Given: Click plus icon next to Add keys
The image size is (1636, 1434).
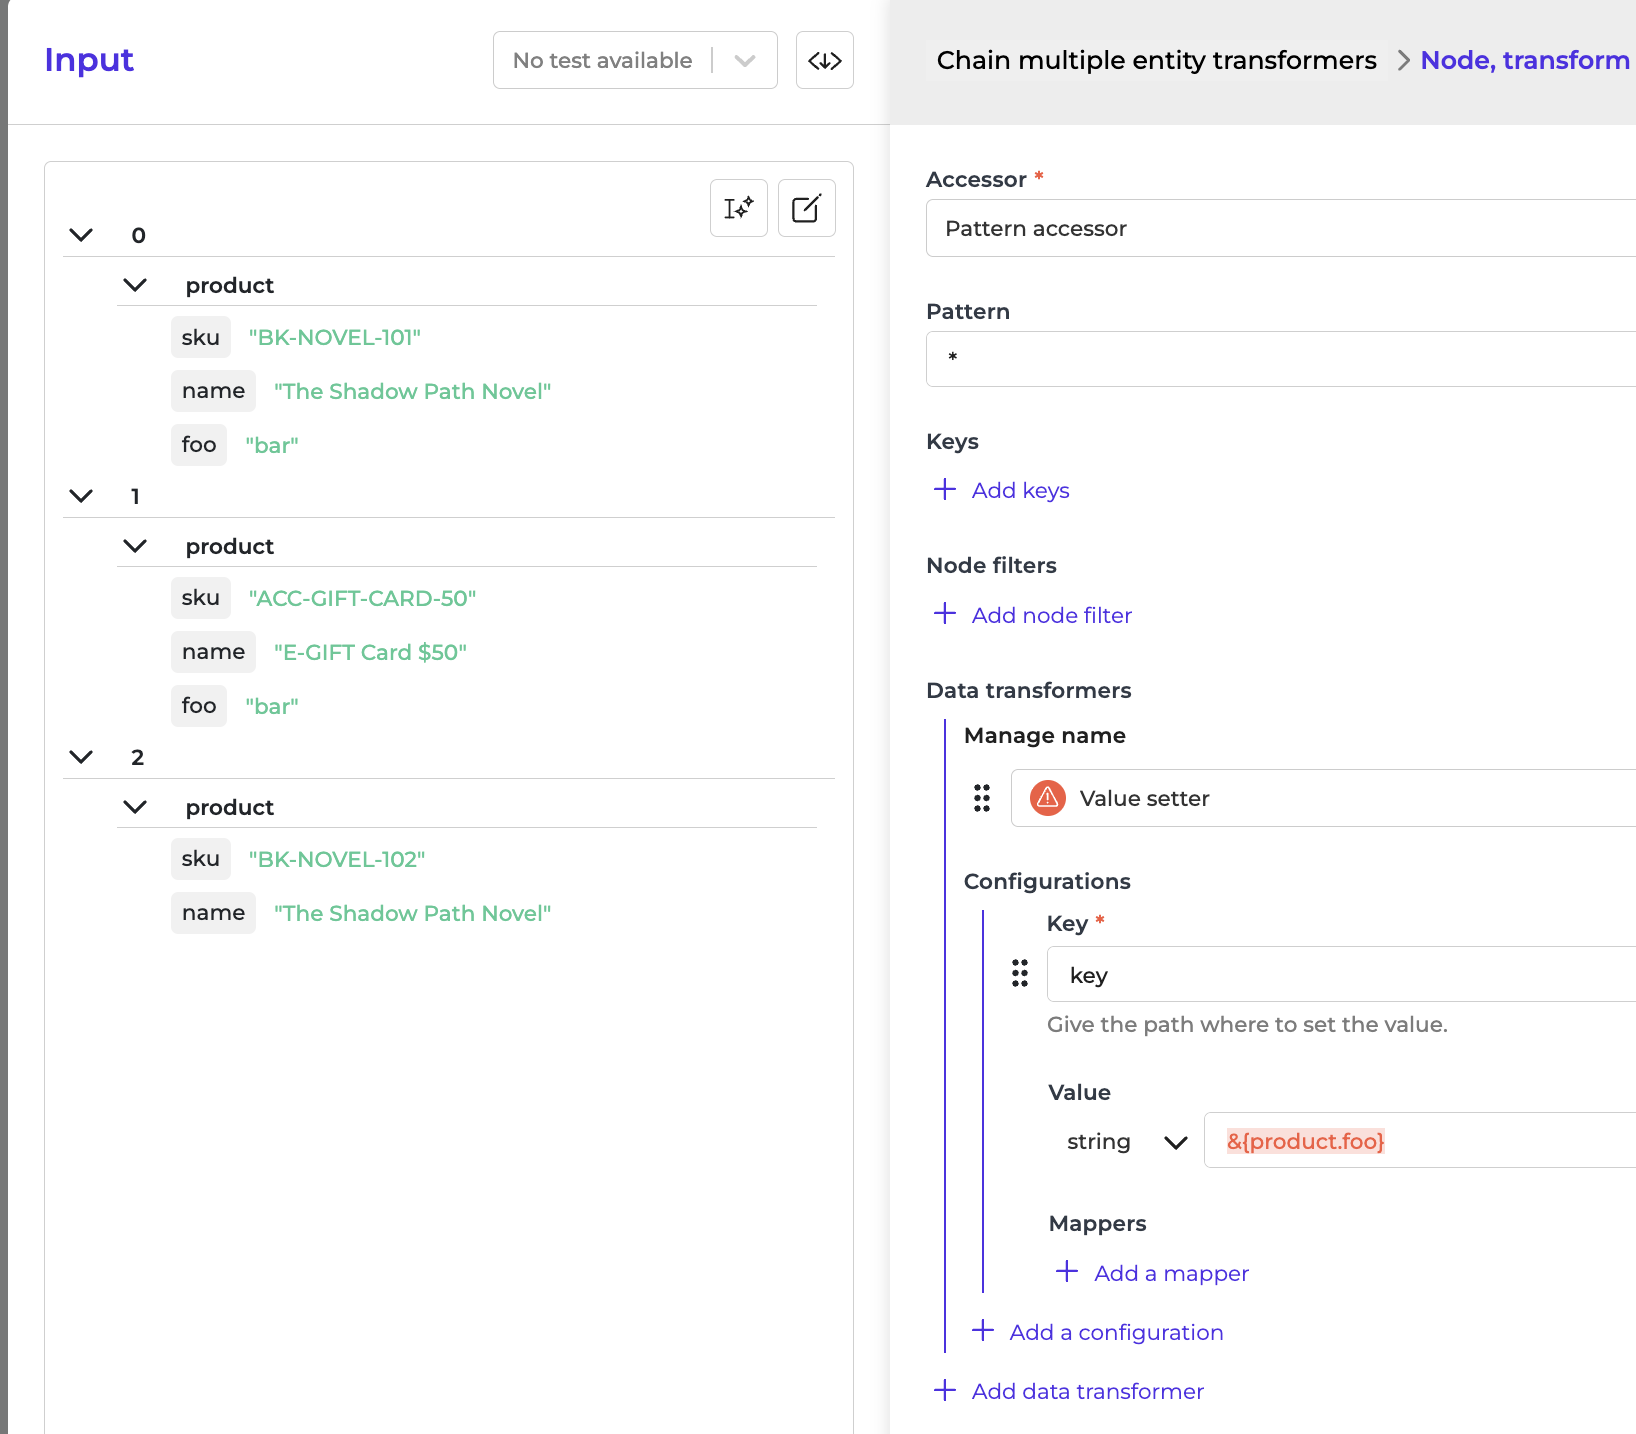Looking at the screenshot, I should (945, 490).
